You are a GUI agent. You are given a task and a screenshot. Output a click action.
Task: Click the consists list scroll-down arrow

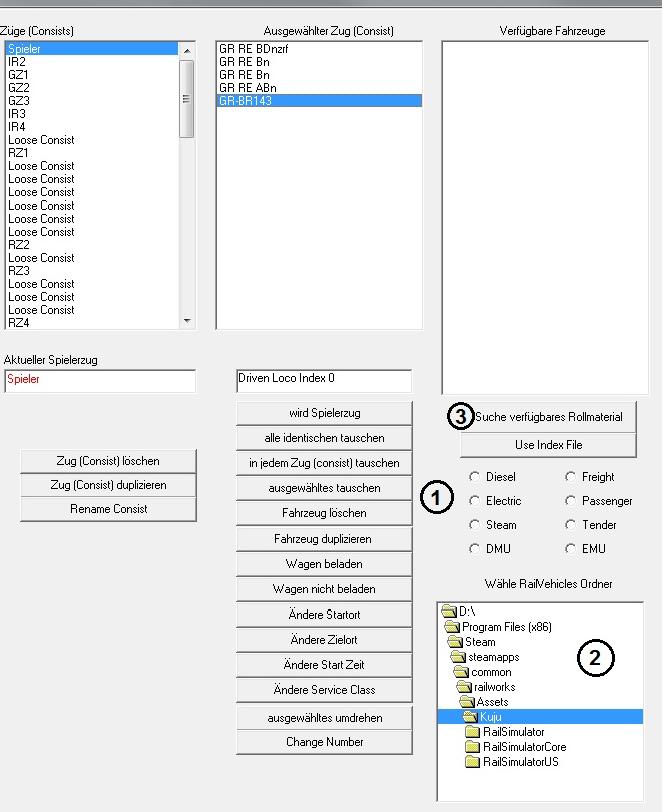tap(187, 321)
